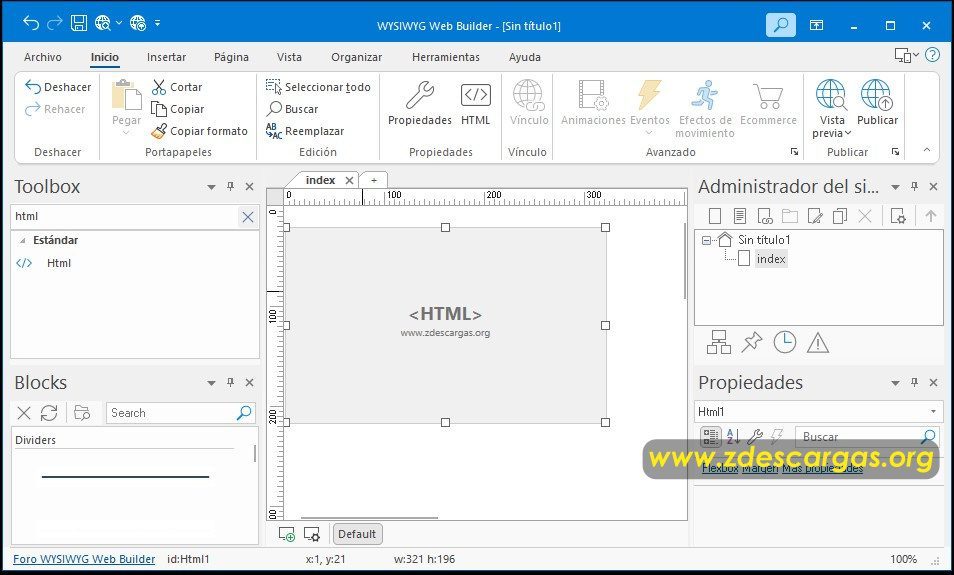This screenshot has height=575, width=954.
Task: Collapse the ribbon with chevron
Action: point(927,150)
